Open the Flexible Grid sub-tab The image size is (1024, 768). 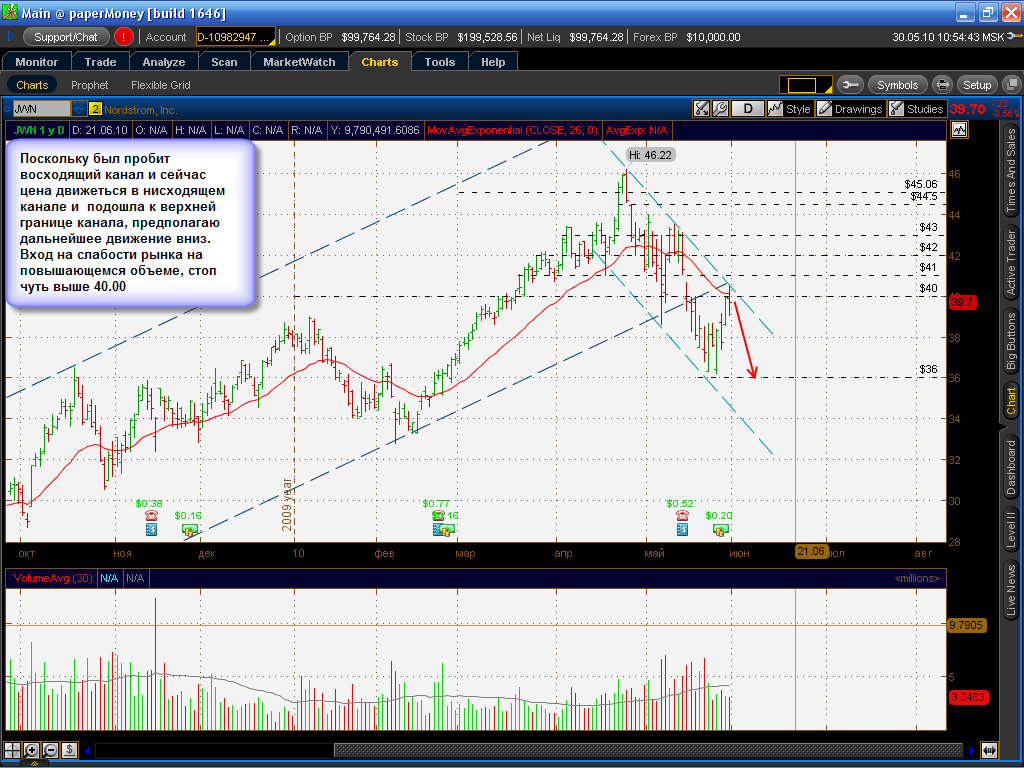tap(161, 85)
